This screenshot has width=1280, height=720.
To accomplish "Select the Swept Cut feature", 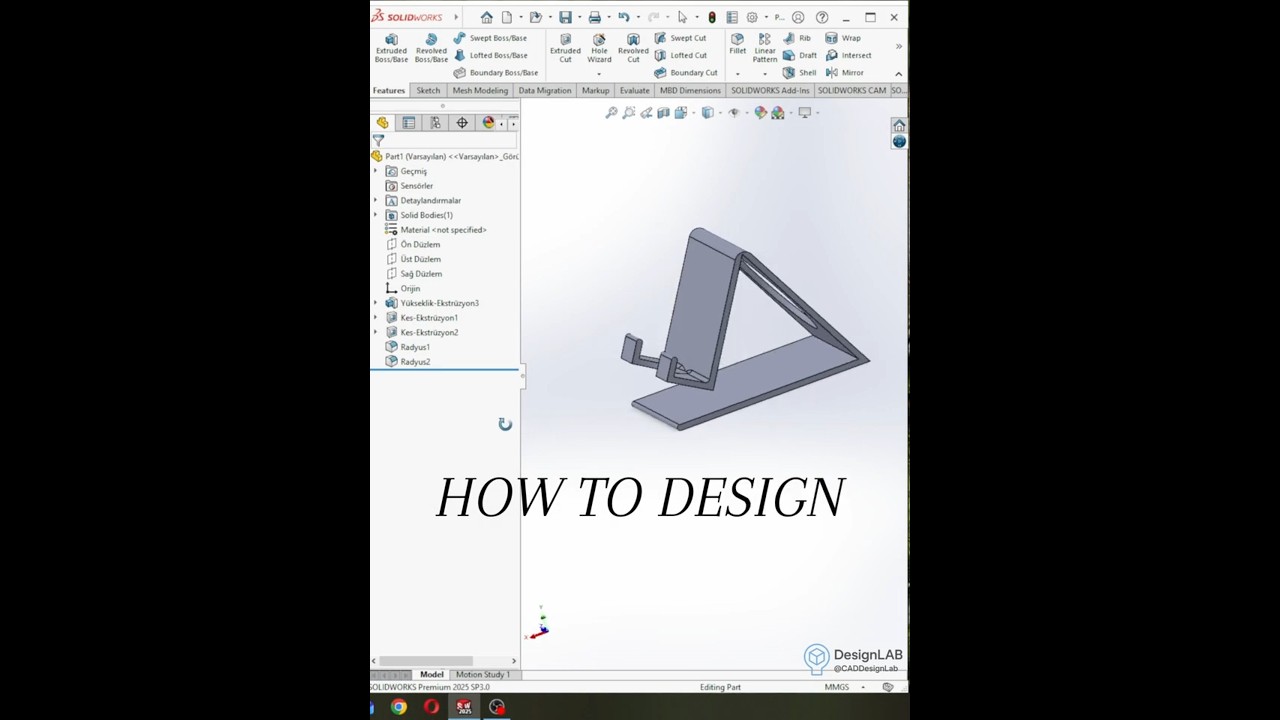I will point(680,38).
